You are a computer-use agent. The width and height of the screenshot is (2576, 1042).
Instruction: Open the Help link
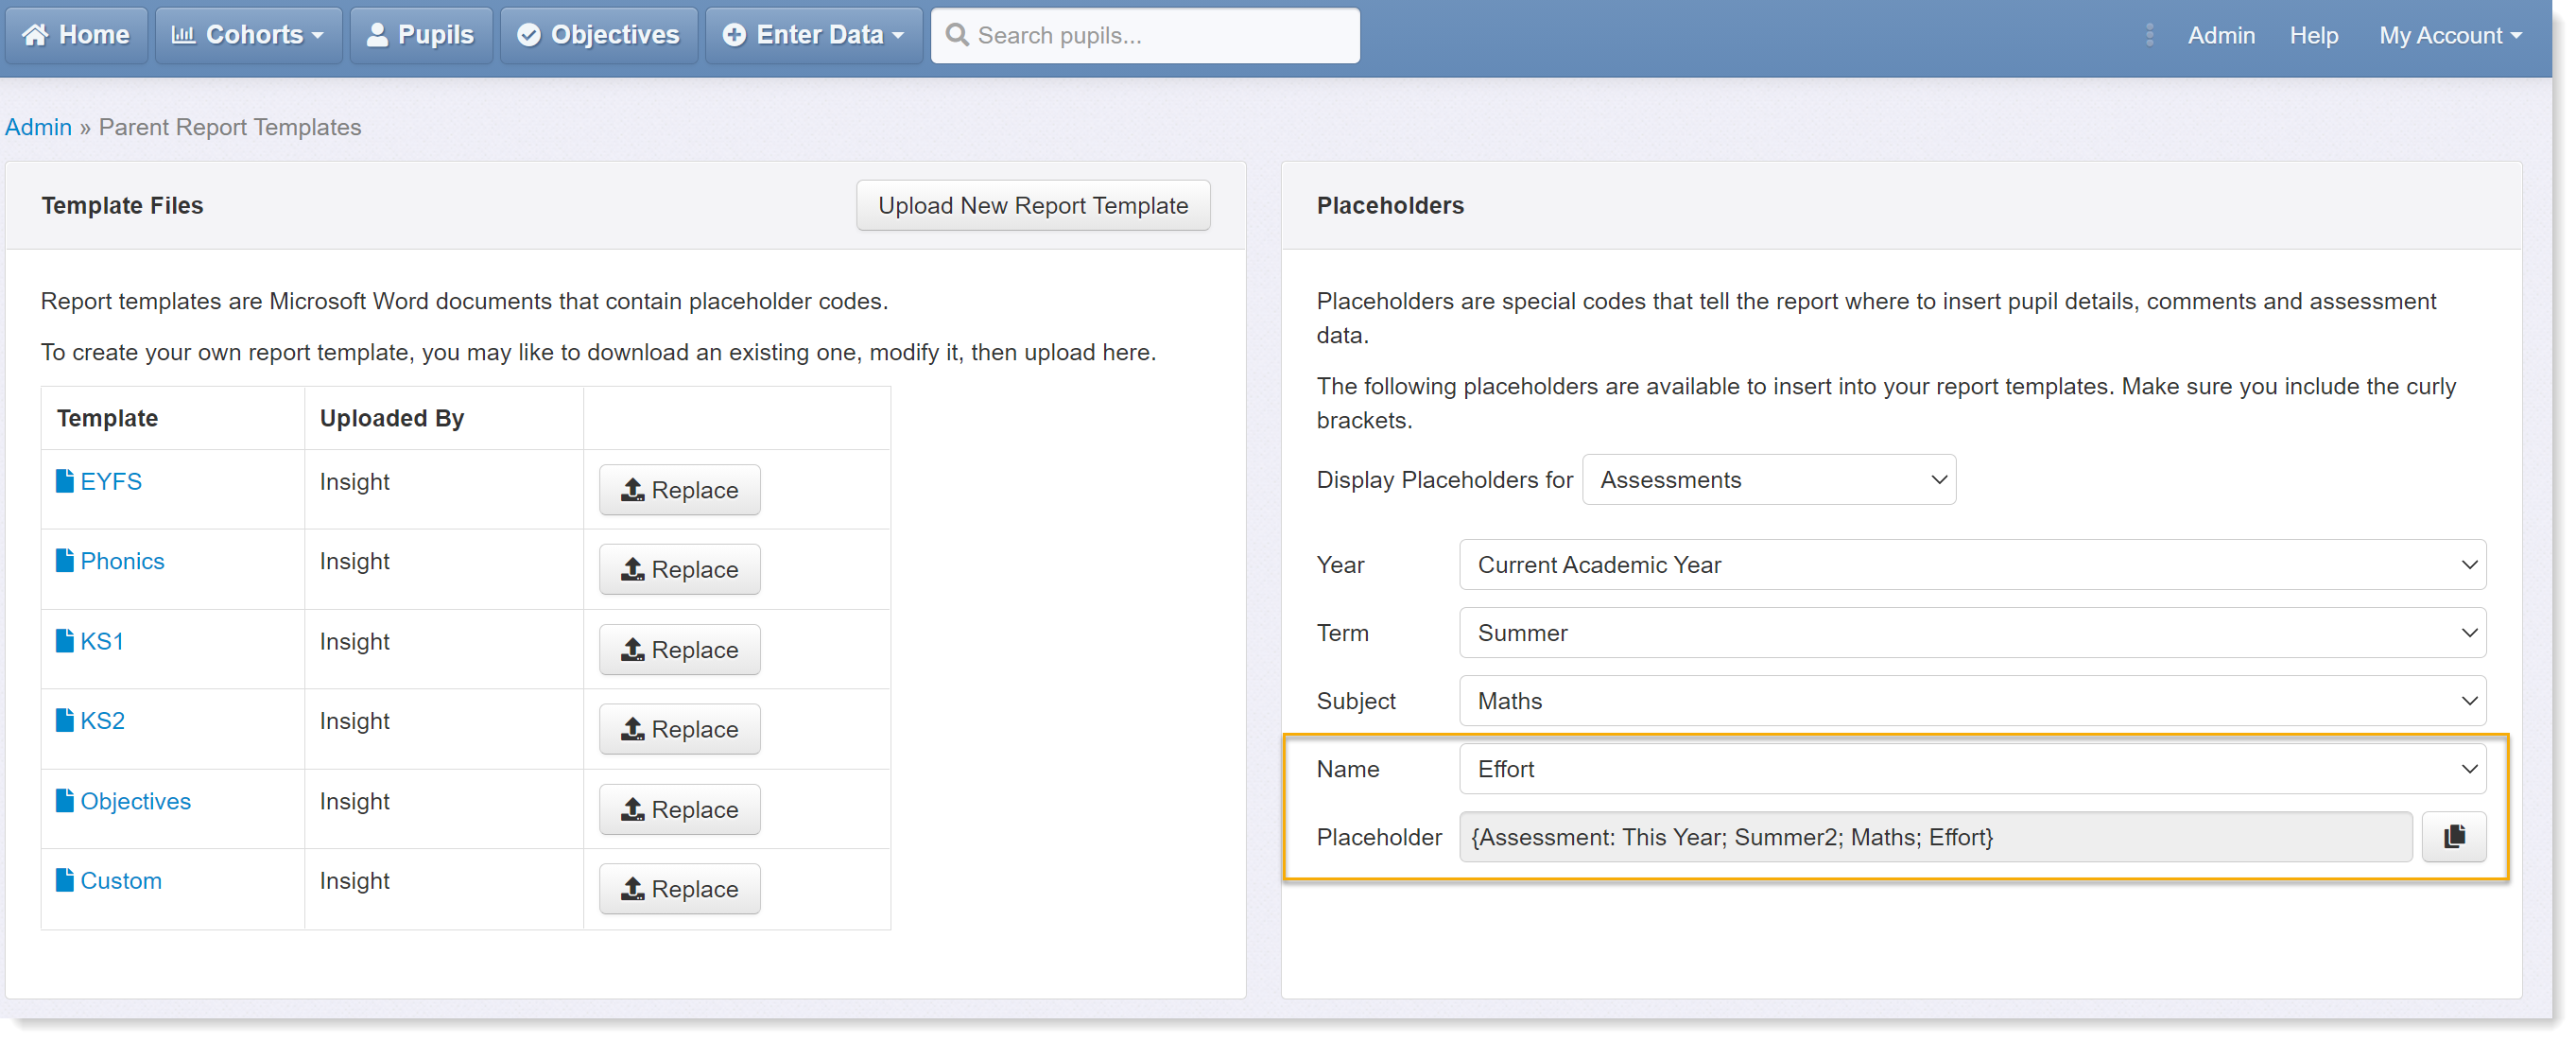(2313, 35)
